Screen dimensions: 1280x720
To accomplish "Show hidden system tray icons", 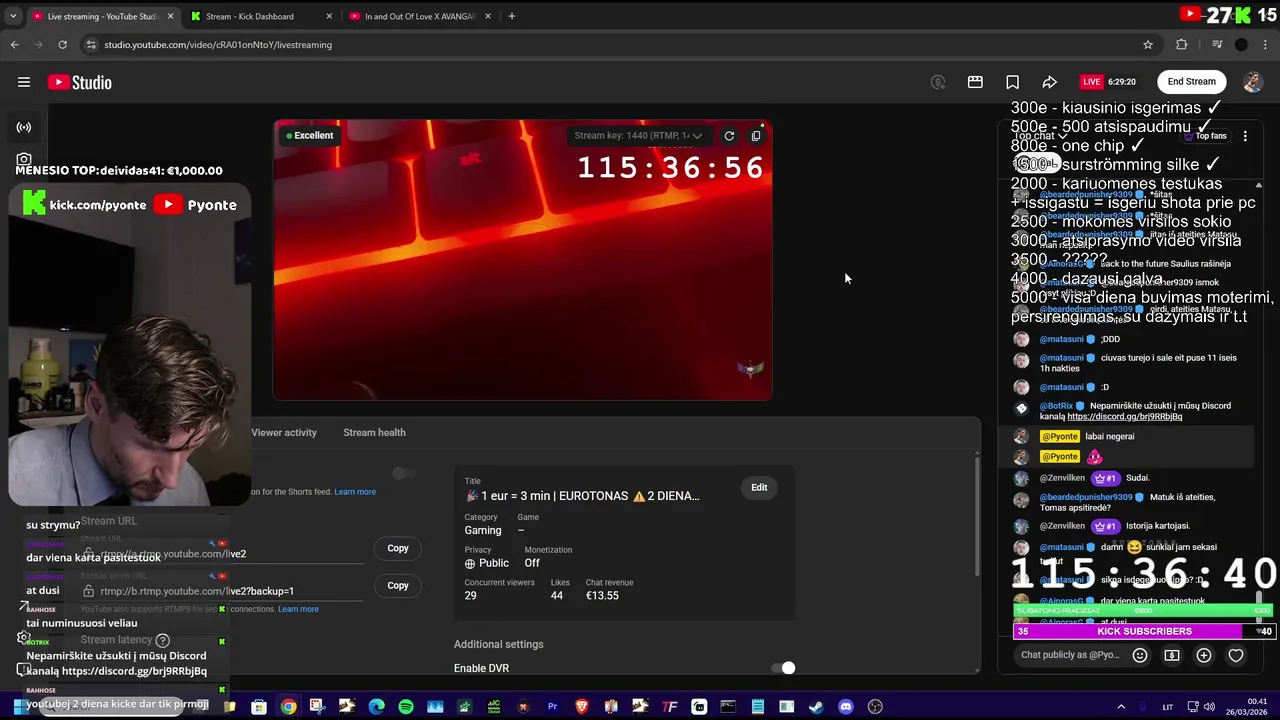I will tap(1121, 707).
